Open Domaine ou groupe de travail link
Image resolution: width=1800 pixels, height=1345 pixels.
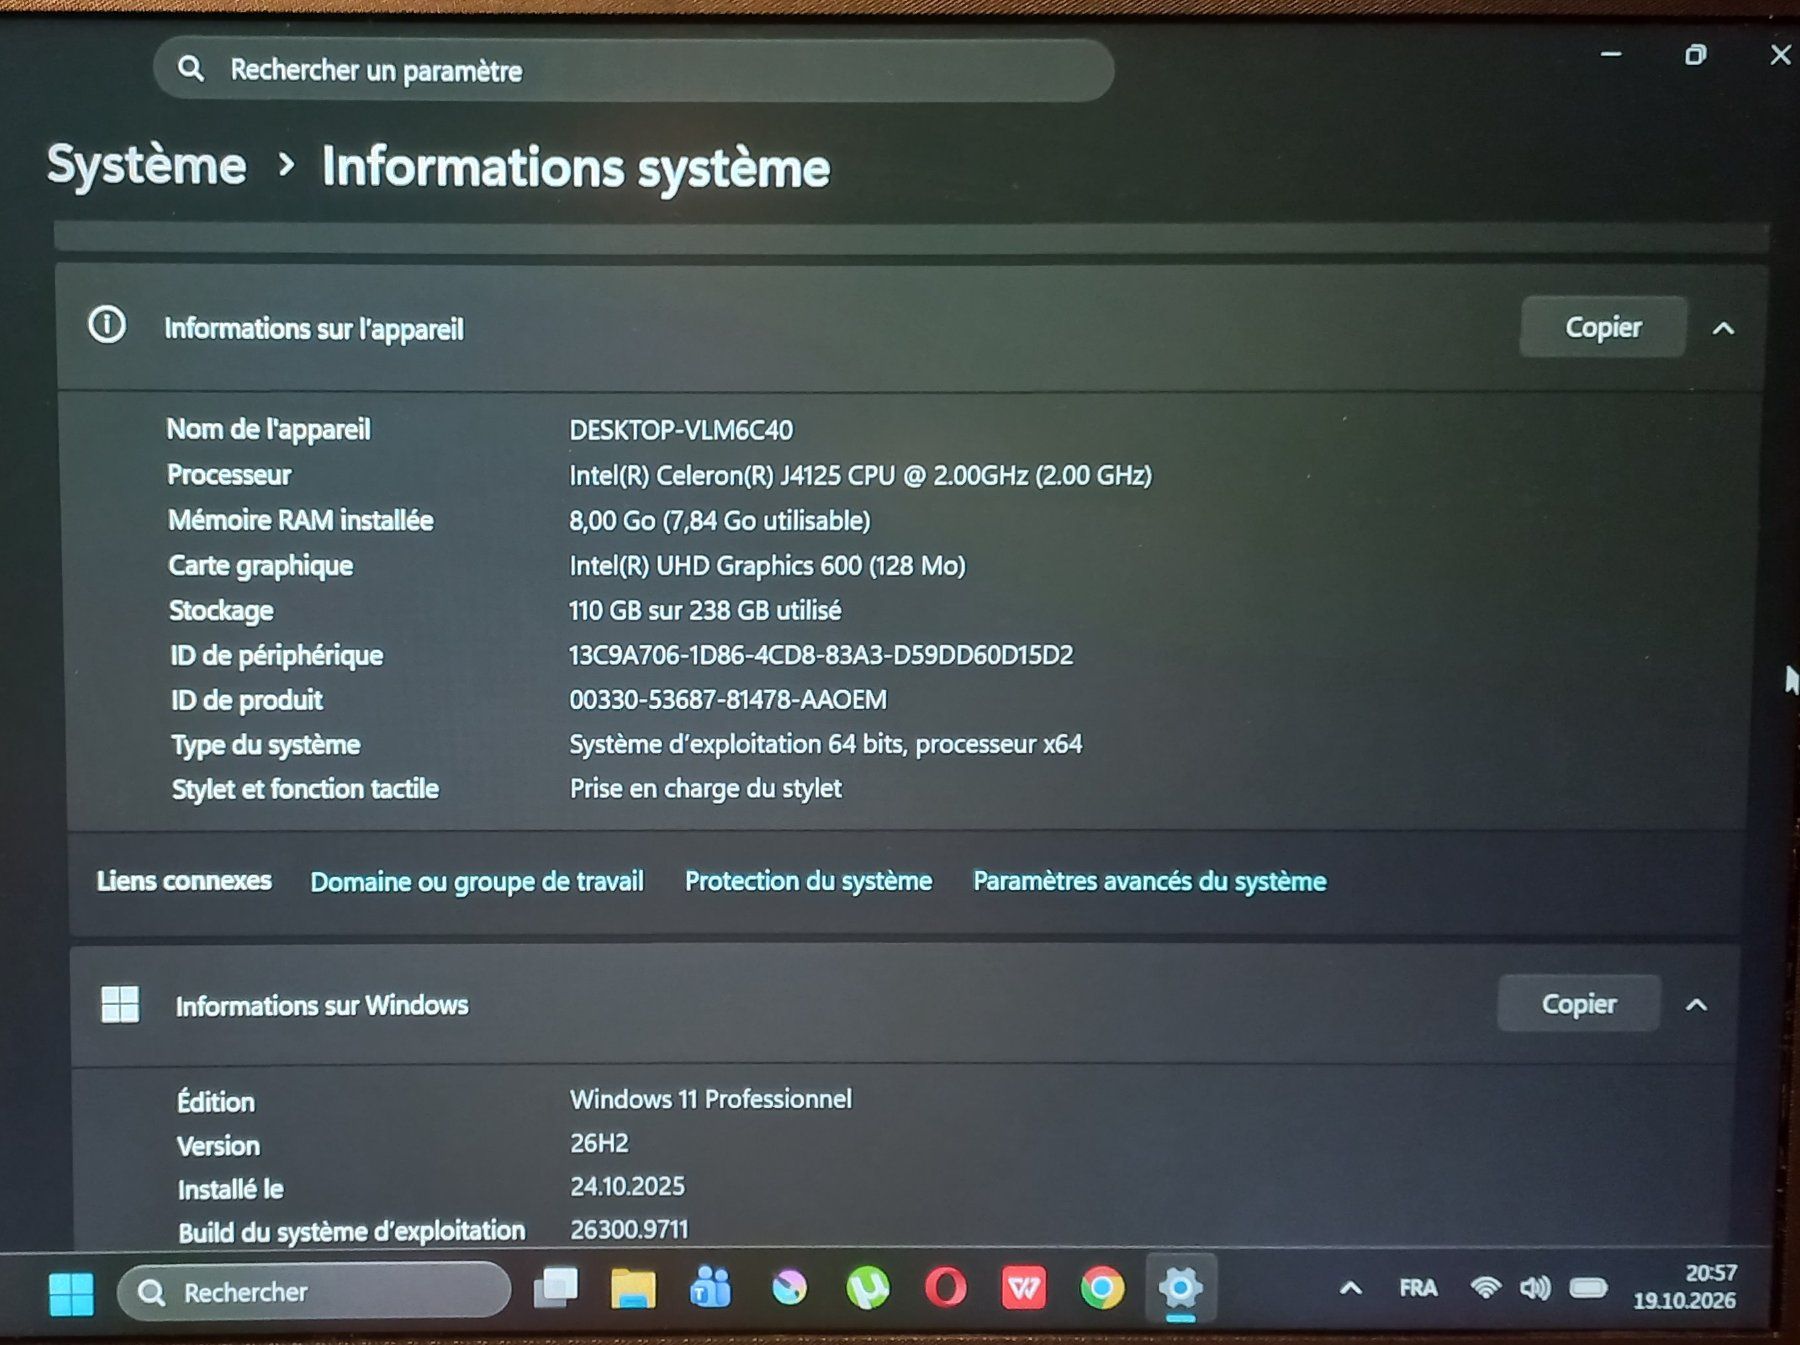pyautogui.click(x=477, y=881)
